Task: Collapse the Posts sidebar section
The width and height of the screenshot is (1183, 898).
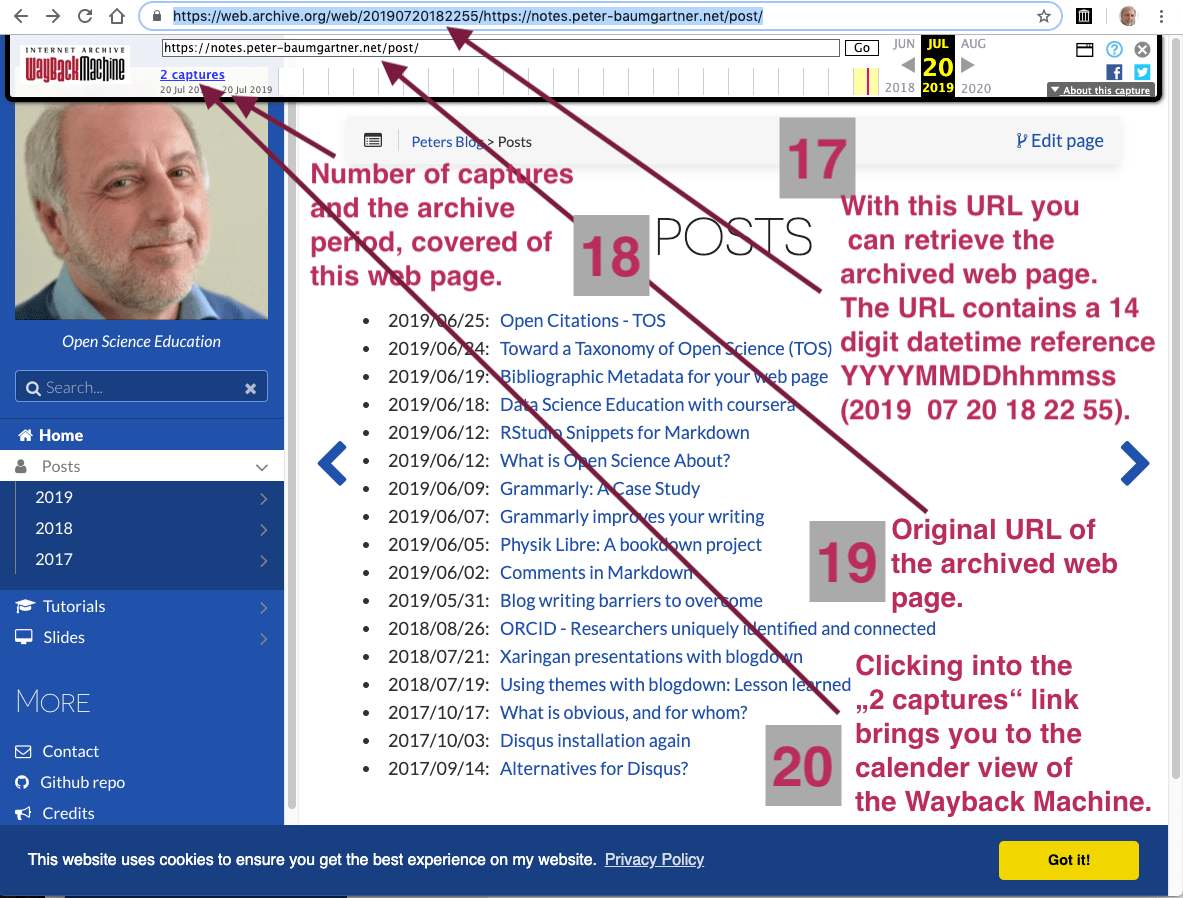Action: tap(262, 467)
